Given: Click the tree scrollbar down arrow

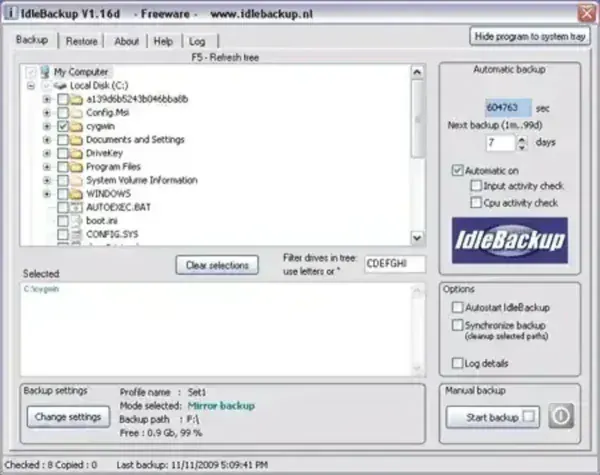Looking at the screenshot, I should tap(417, 238).
